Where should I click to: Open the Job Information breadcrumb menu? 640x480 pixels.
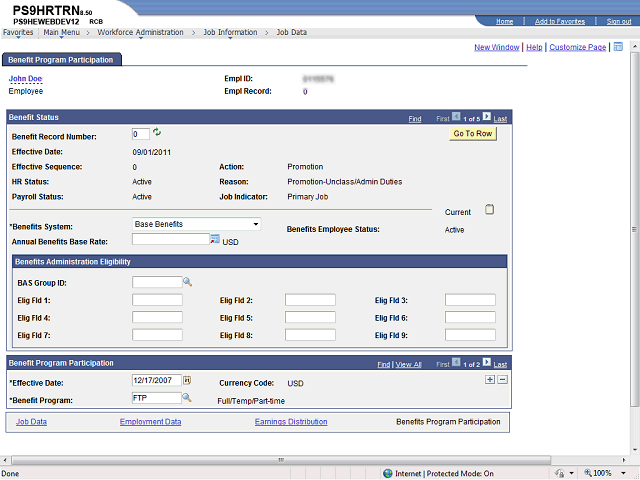pyautogui.click(x=230, y=32)
